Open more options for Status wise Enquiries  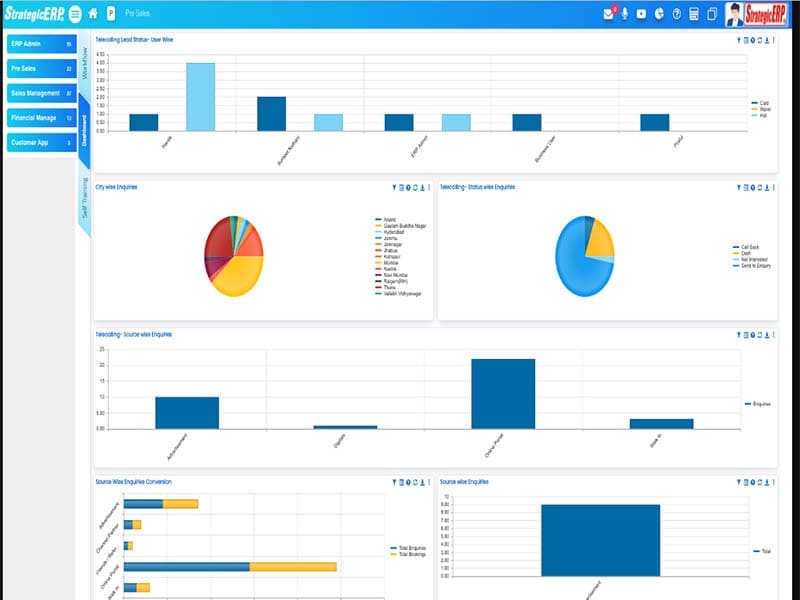coord(773,187)
